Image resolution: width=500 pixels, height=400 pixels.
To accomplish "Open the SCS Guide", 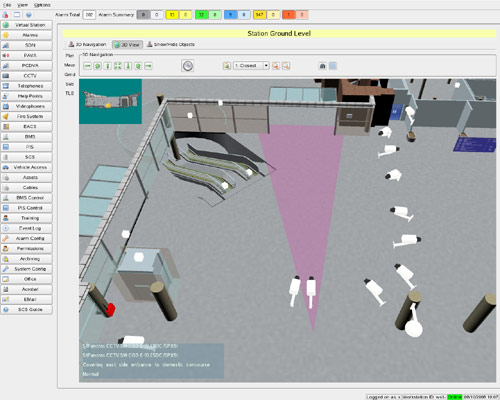I will (x=27, y=310).
